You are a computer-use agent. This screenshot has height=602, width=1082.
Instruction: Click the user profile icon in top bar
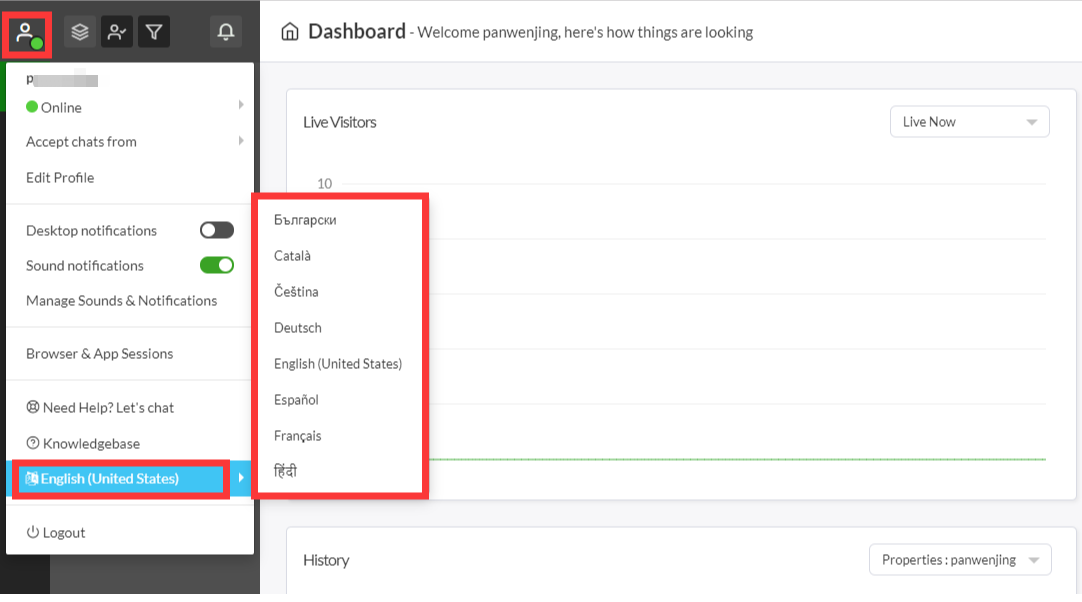pos(24,33)
